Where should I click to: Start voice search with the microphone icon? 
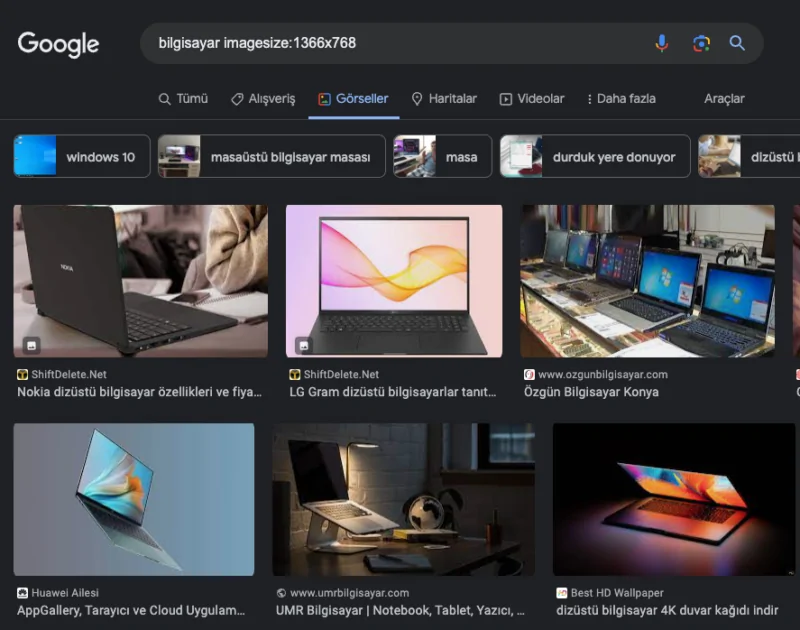click(662, 43)
